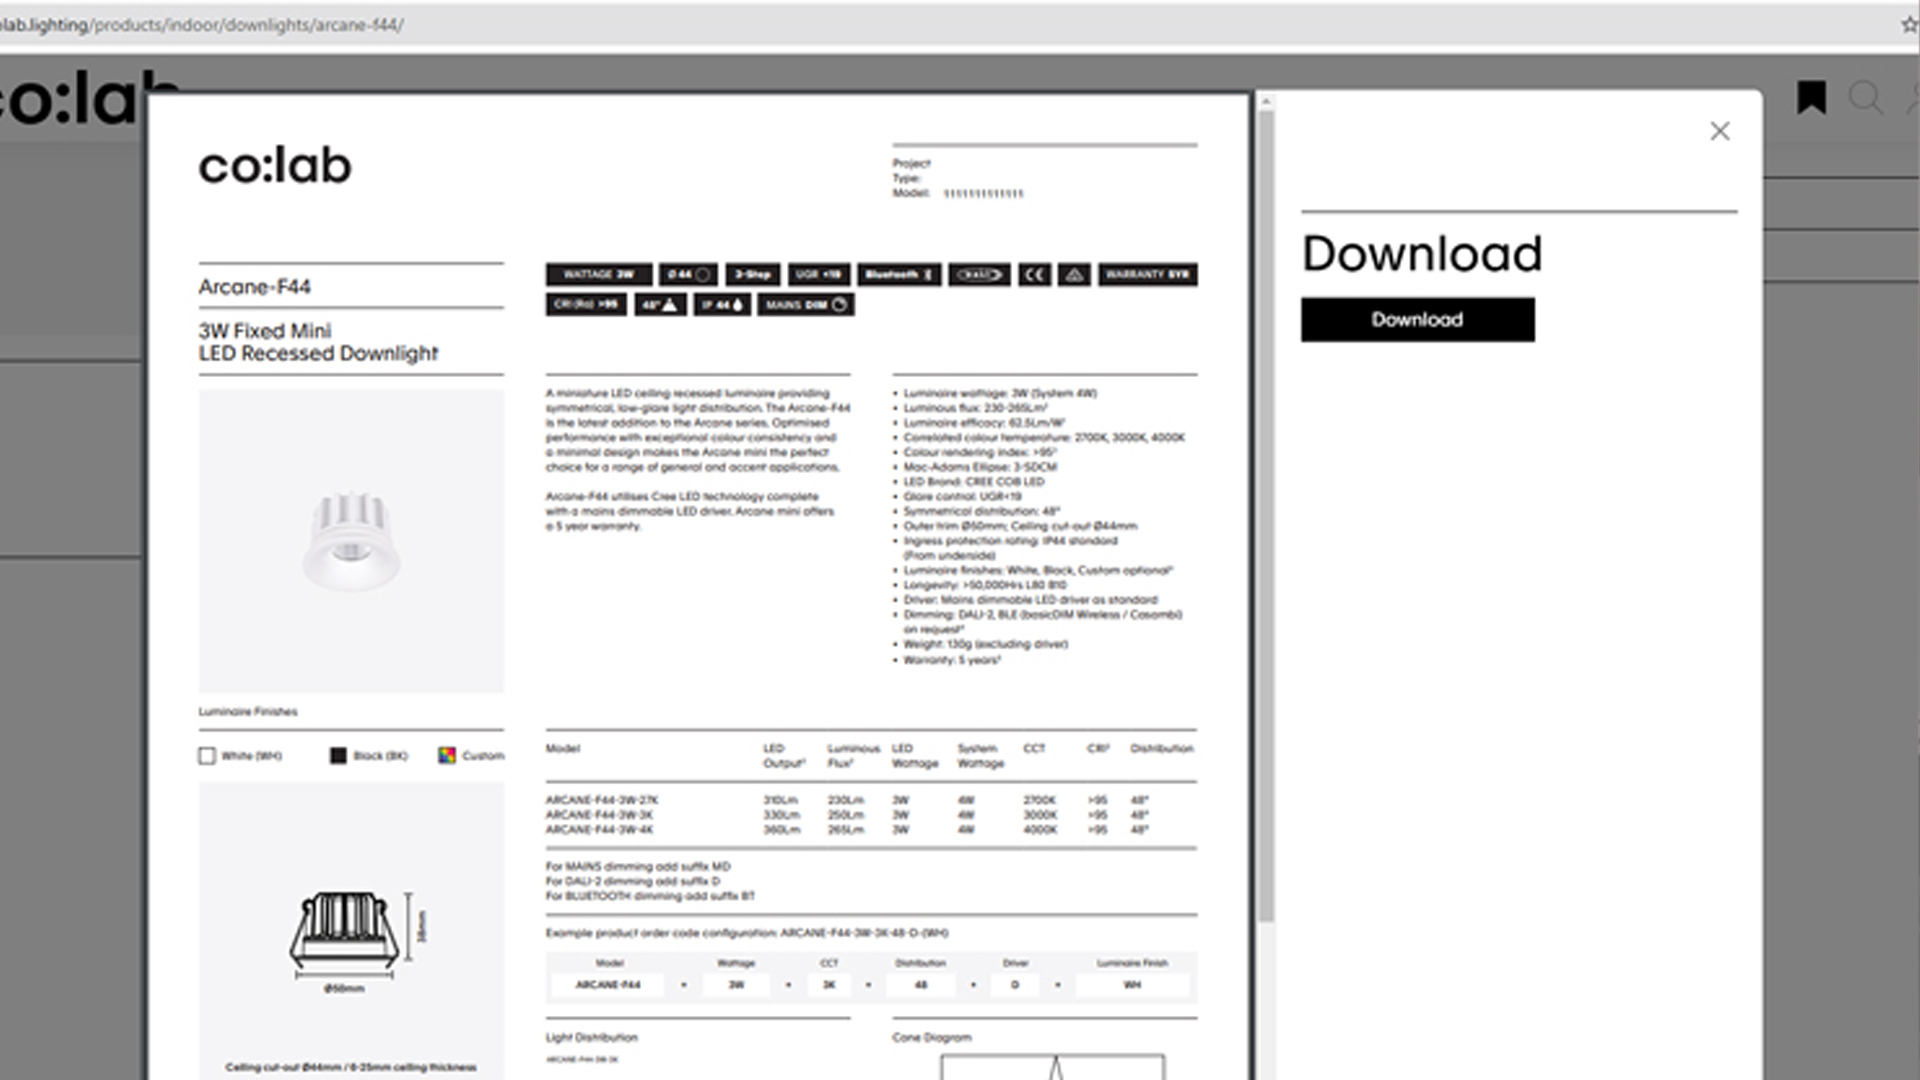Click the 'Ceiling cut-out Ø44mm' caption
The width and height of the screenshot is (1920, 1080).
pyautogui.click(x=351, y=1068)
